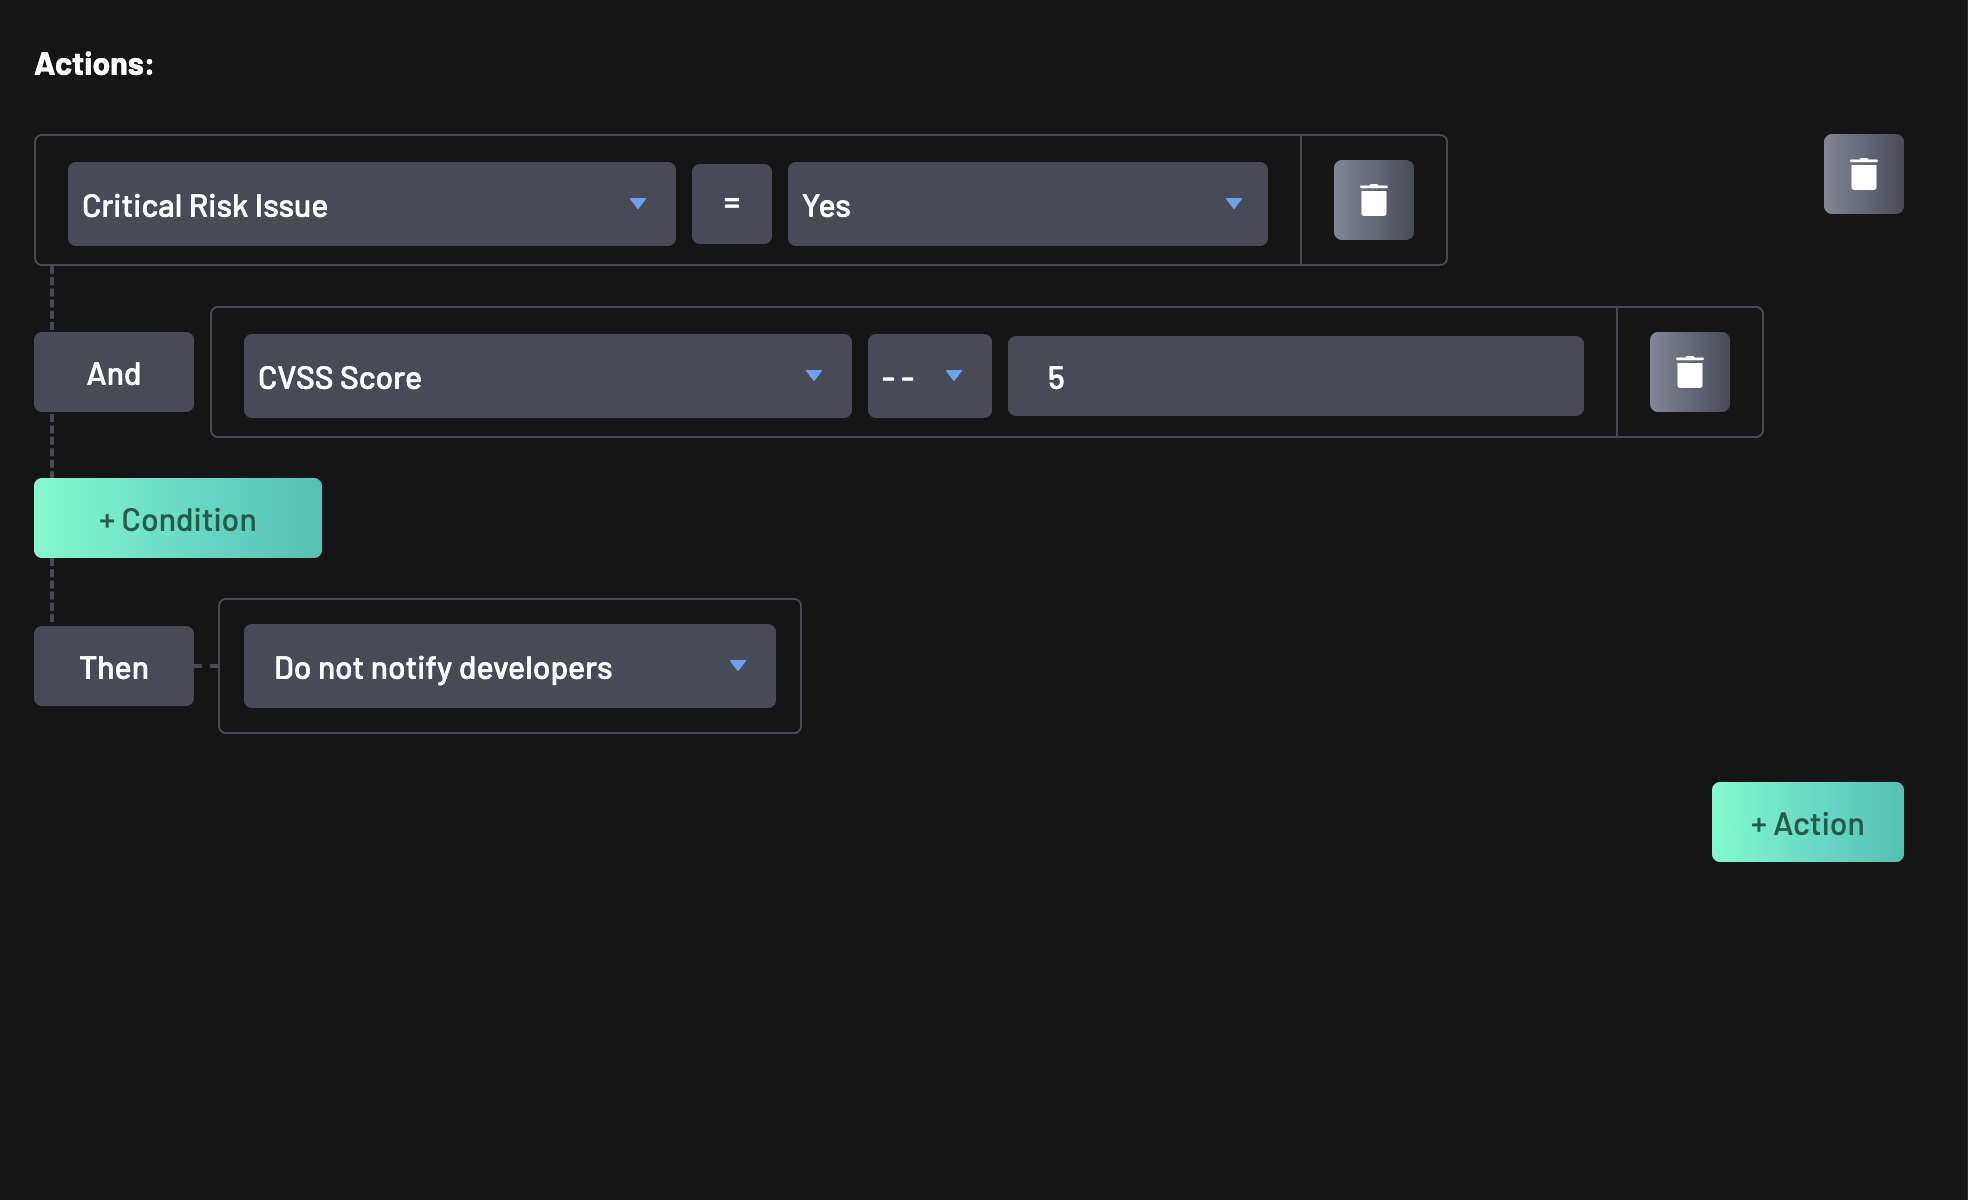Viewport: 1968px width, 1200px height.
Task: Click the And connector button
Action: [x=114, y=372]
